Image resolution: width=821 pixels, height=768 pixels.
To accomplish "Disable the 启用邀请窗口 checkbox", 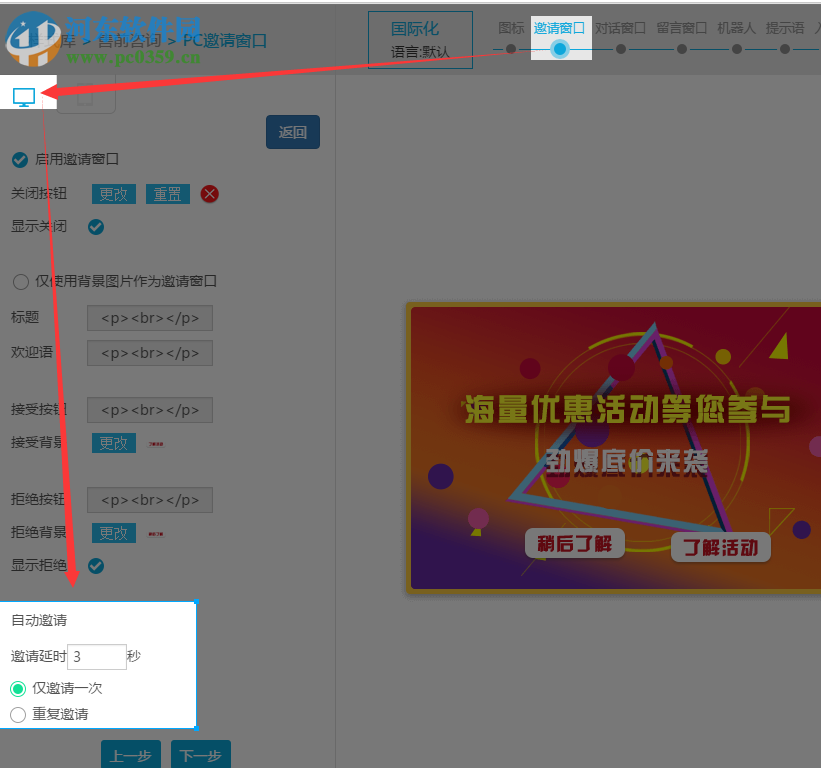I will tap(20, 159).
